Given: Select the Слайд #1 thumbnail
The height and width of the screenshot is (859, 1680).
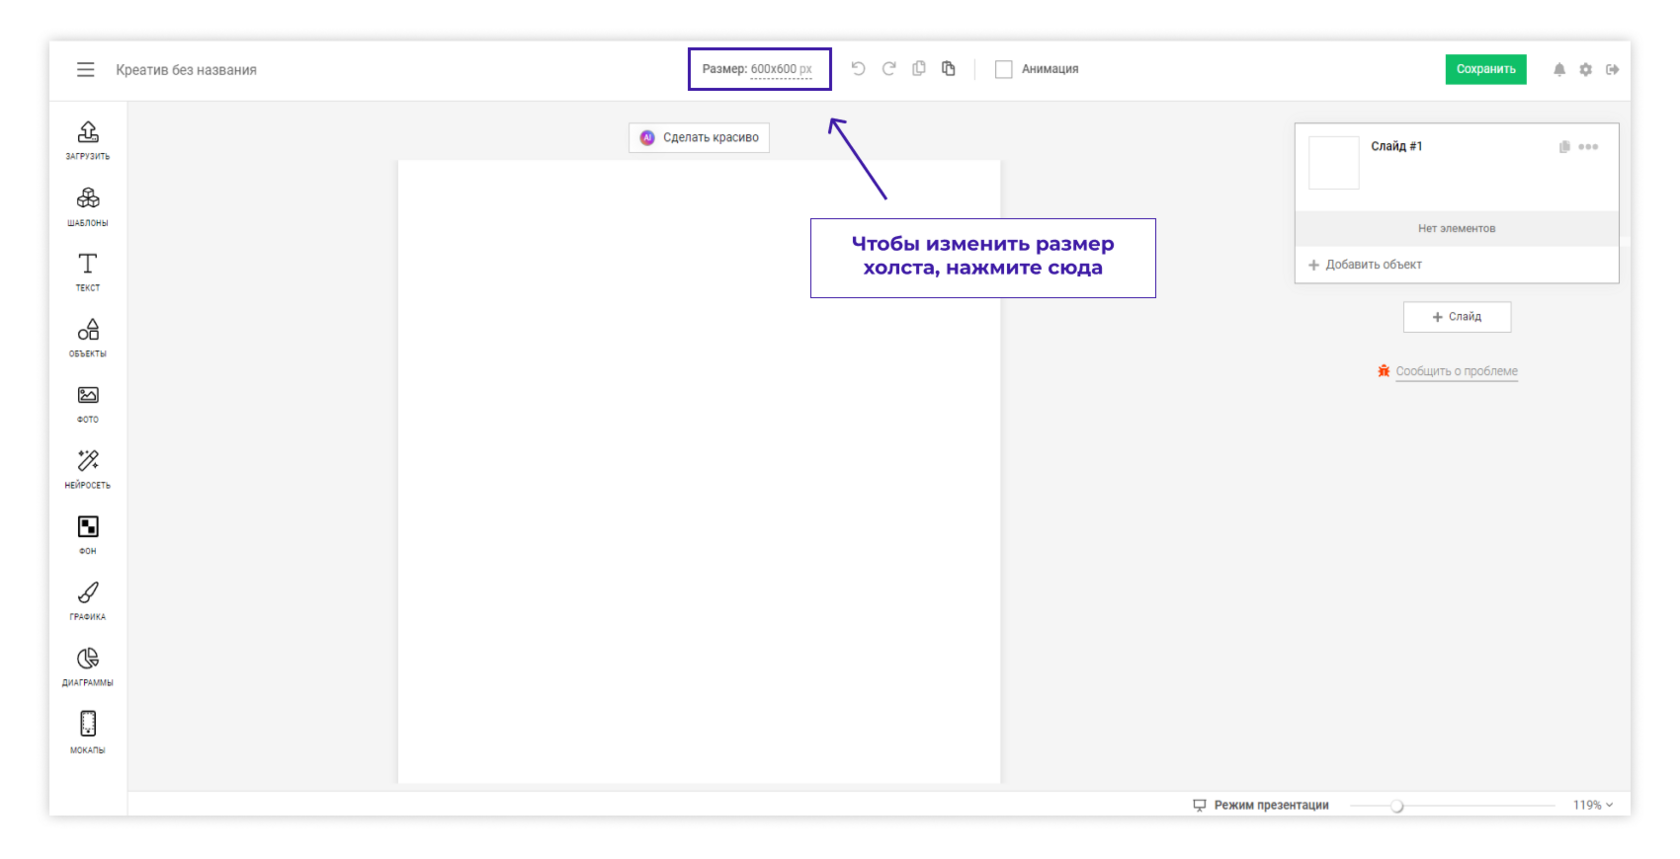Looking at the screenshot, I should 1333,163.
